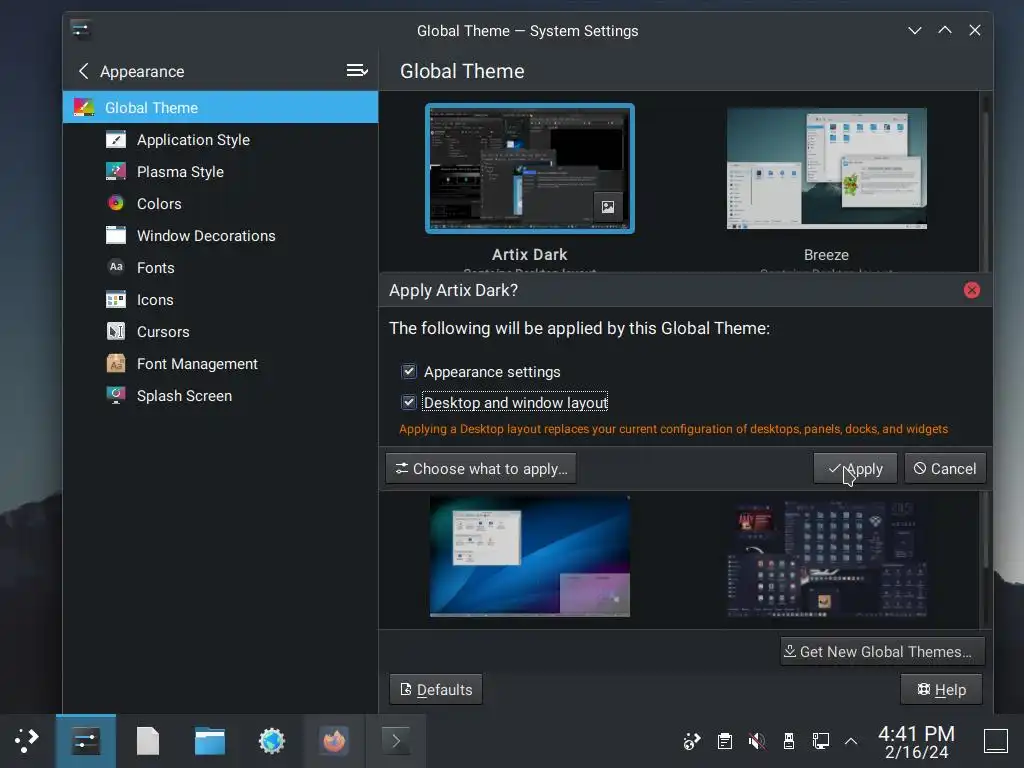This screenshot has width=1024, height=768.
Task: Click the system update tray icon
Action: 692,741
